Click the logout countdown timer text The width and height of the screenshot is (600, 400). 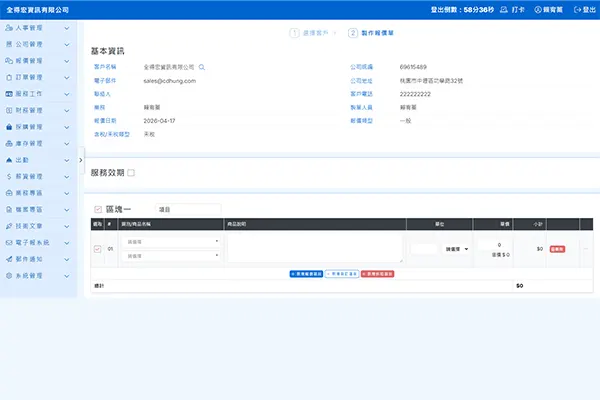click(x=462, y=10)
